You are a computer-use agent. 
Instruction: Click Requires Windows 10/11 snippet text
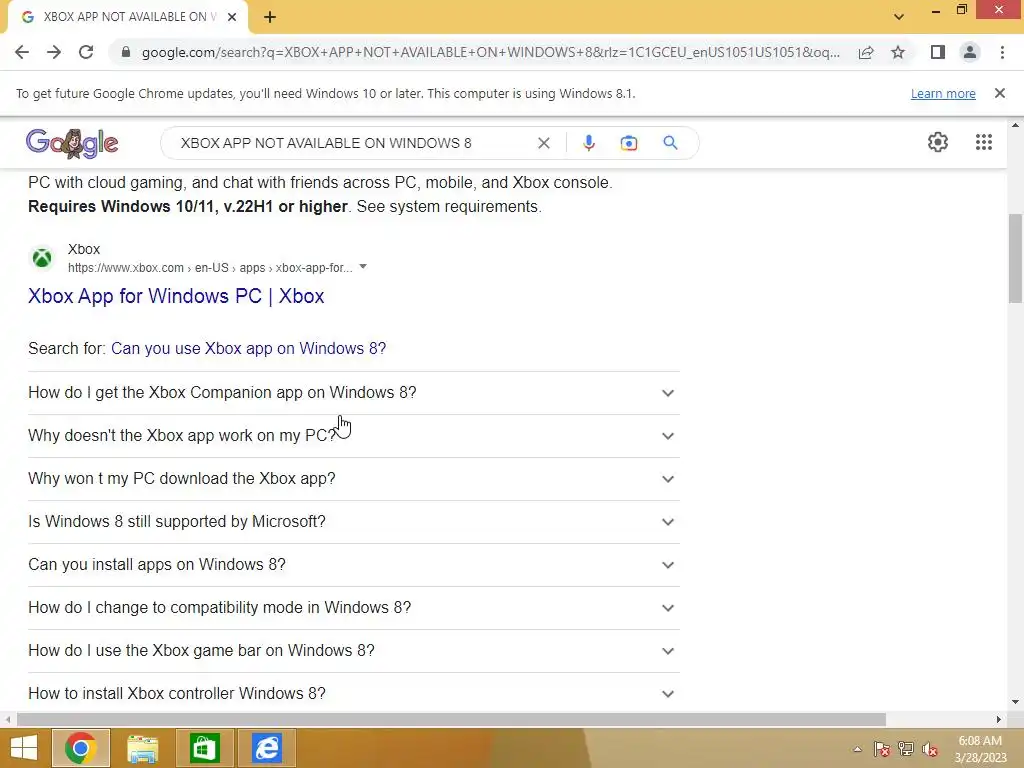pos(187,206)
